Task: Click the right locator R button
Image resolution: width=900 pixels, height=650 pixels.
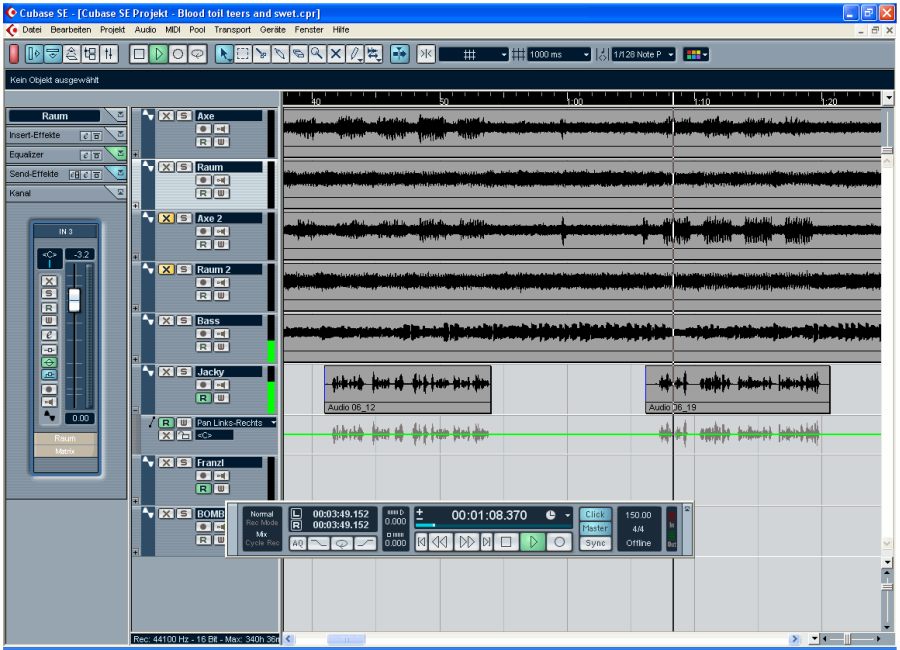Action: tap(296, 525)
